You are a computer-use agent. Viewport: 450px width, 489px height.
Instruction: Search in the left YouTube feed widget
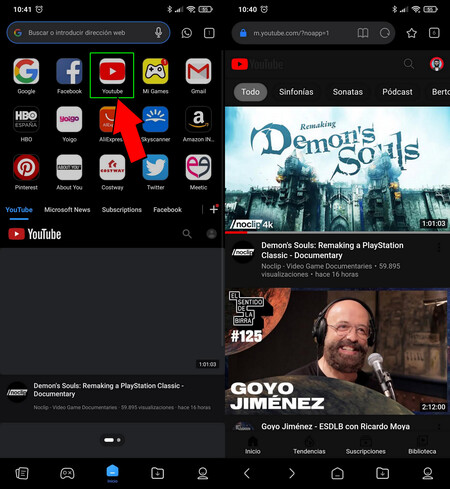(x=187, y=234)
